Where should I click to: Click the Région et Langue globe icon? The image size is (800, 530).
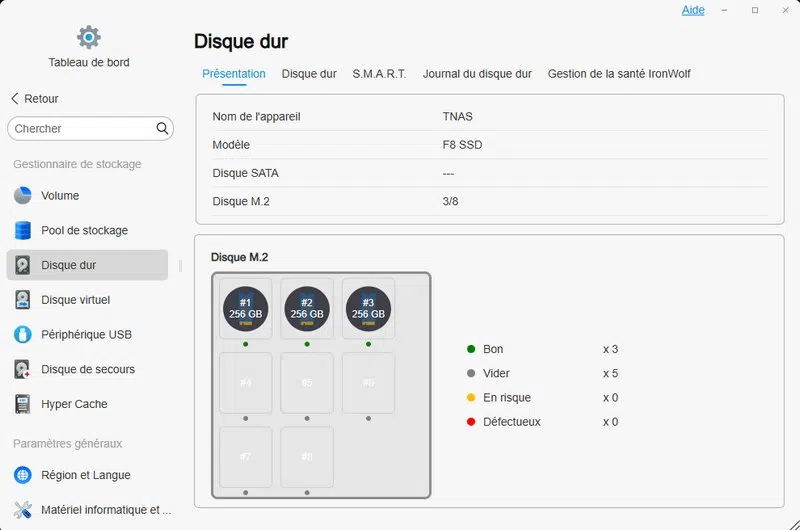tap(22, 475)
